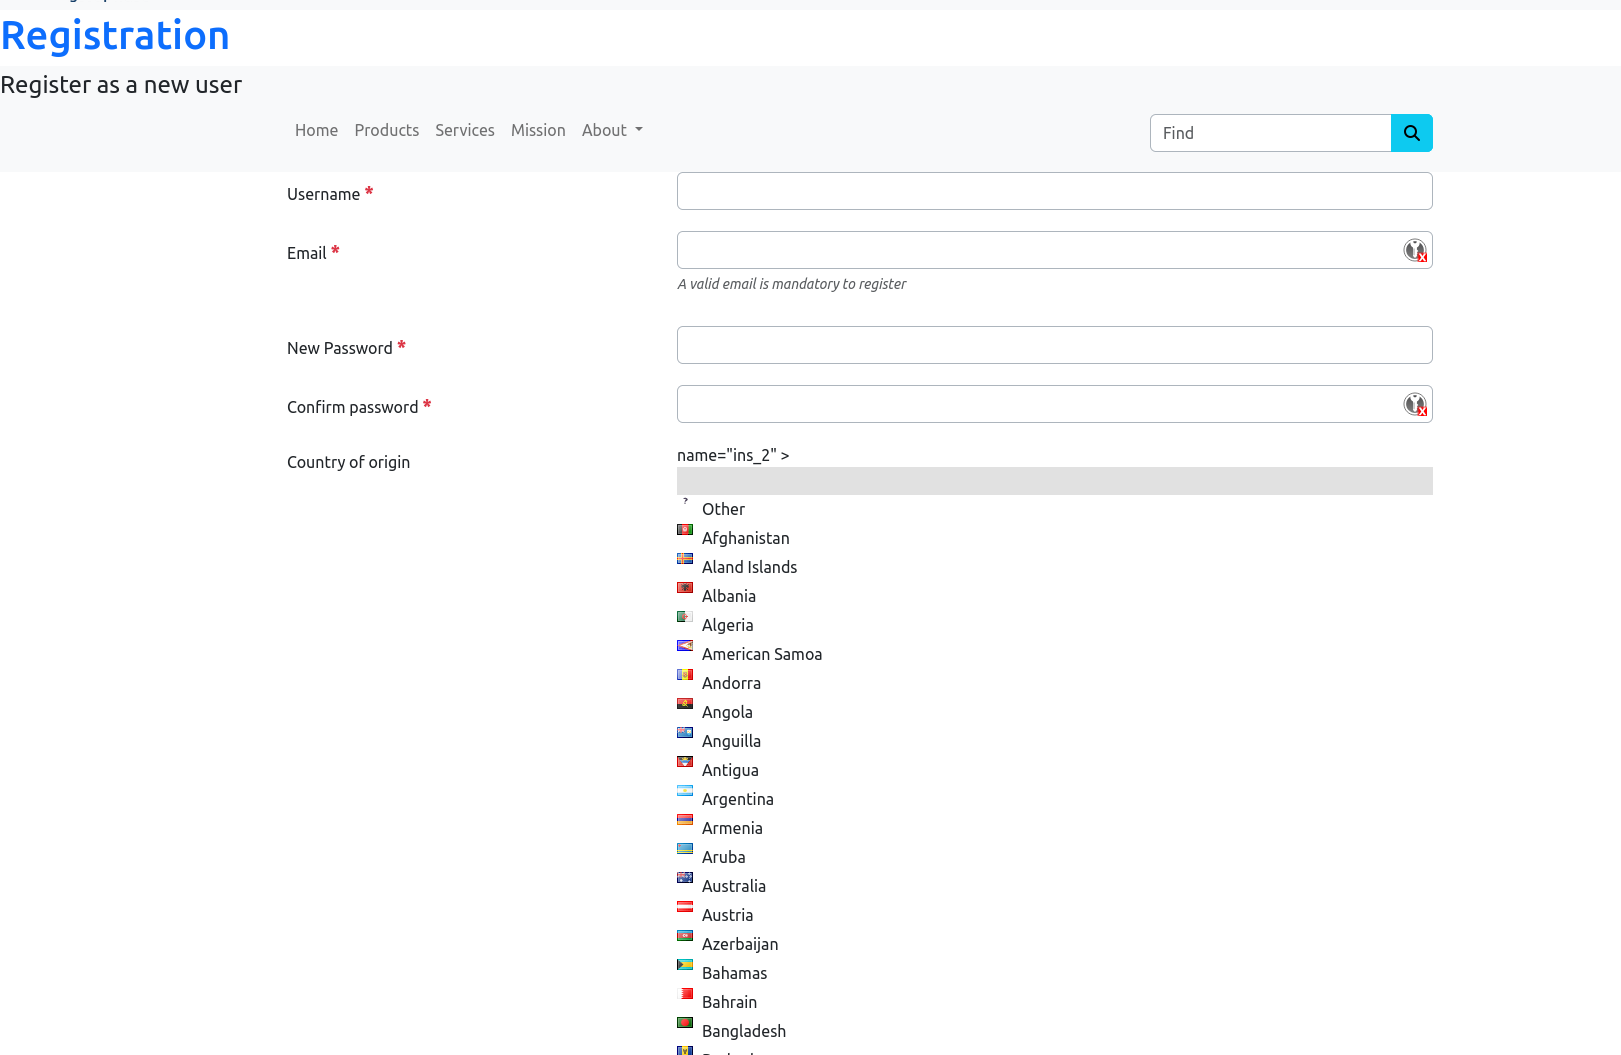Select Anguilla country name
The width and height of the screenshot is (1621, 1055).
(x=731, y=741)
